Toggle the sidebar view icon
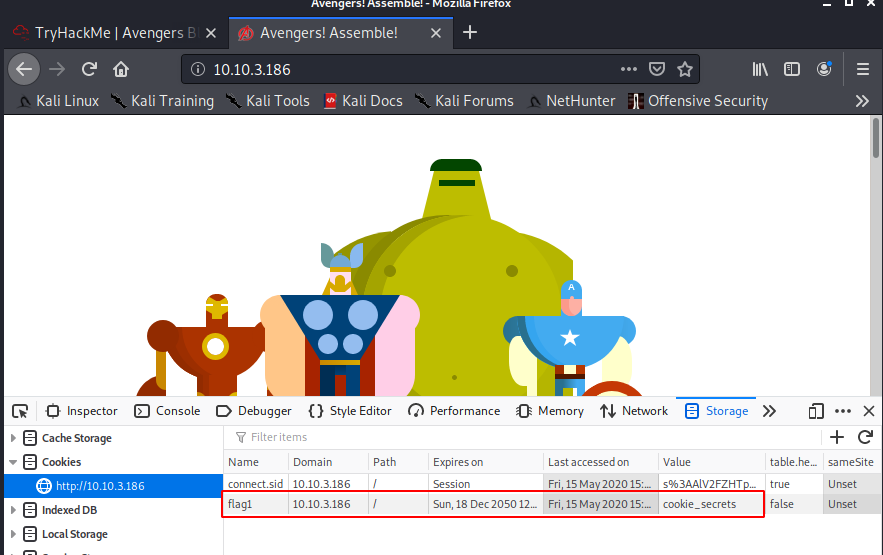883x555 pixels. coord(792,69)
